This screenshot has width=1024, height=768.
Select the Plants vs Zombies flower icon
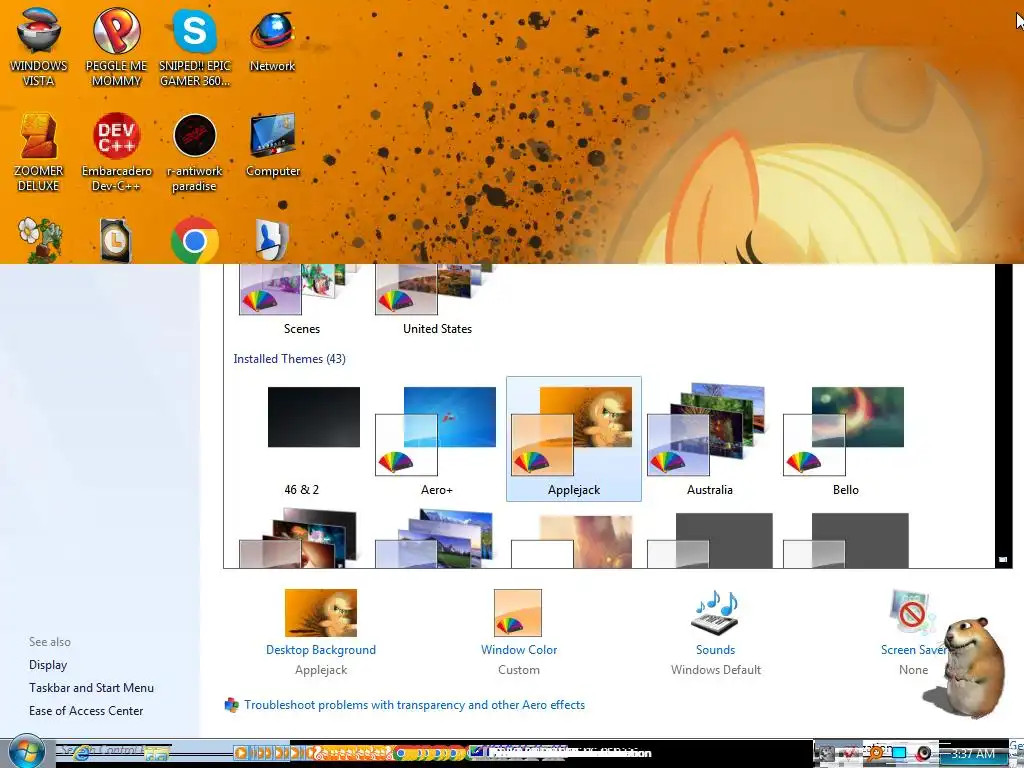[39, 240]
